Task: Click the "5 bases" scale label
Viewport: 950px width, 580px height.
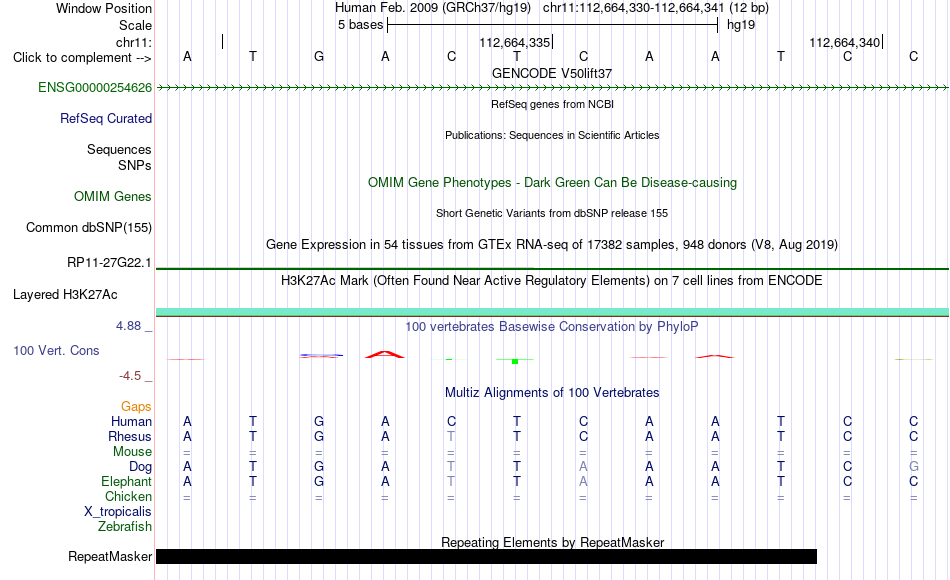Action: click(x=360, y=25)
